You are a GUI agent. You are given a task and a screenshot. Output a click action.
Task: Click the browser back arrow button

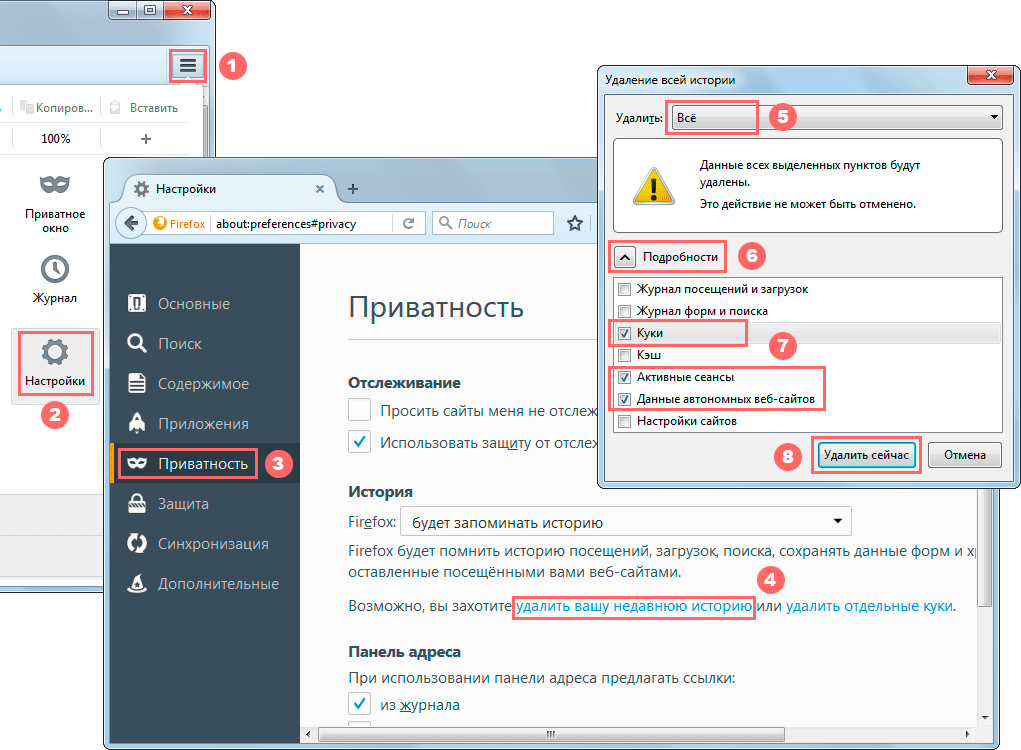131,223
